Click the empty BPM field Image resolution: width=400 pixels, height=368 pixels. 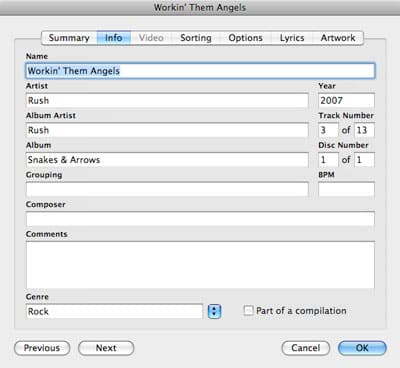click(x=346, y=189)
